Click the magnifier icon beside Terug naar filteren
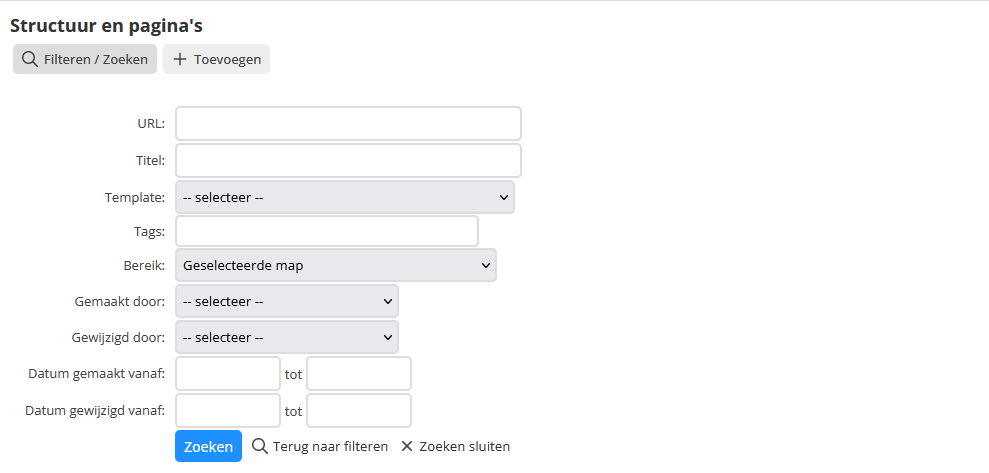The width and height of the screenshot is (989, 473). pos(260,447)
